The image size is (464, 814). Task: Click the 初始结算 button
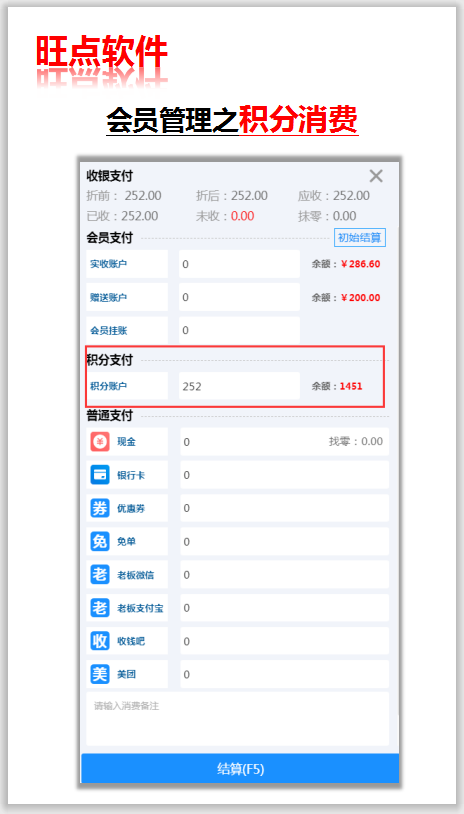click(x=360, y=238)
